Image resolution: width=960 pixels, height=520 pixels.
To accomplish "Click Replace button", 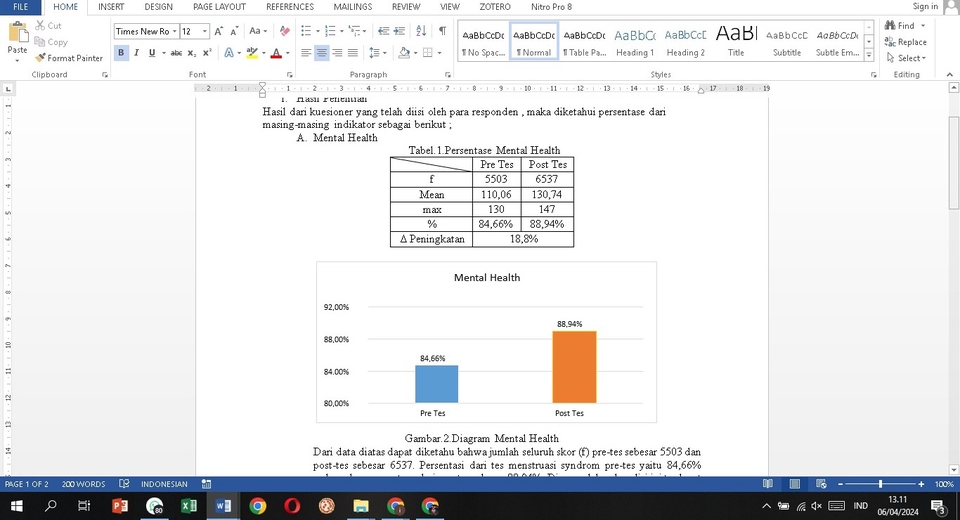I will 906,42.
